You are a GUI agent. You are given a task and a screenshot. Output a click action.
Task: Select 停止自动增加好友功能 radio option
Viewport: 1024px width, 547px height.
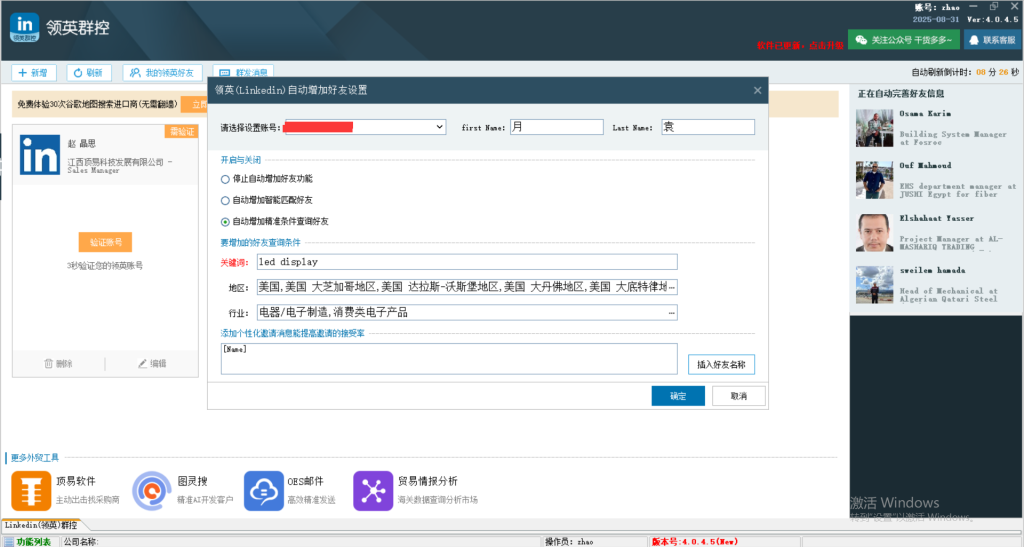pyautogui.click(x=225, y=179)
